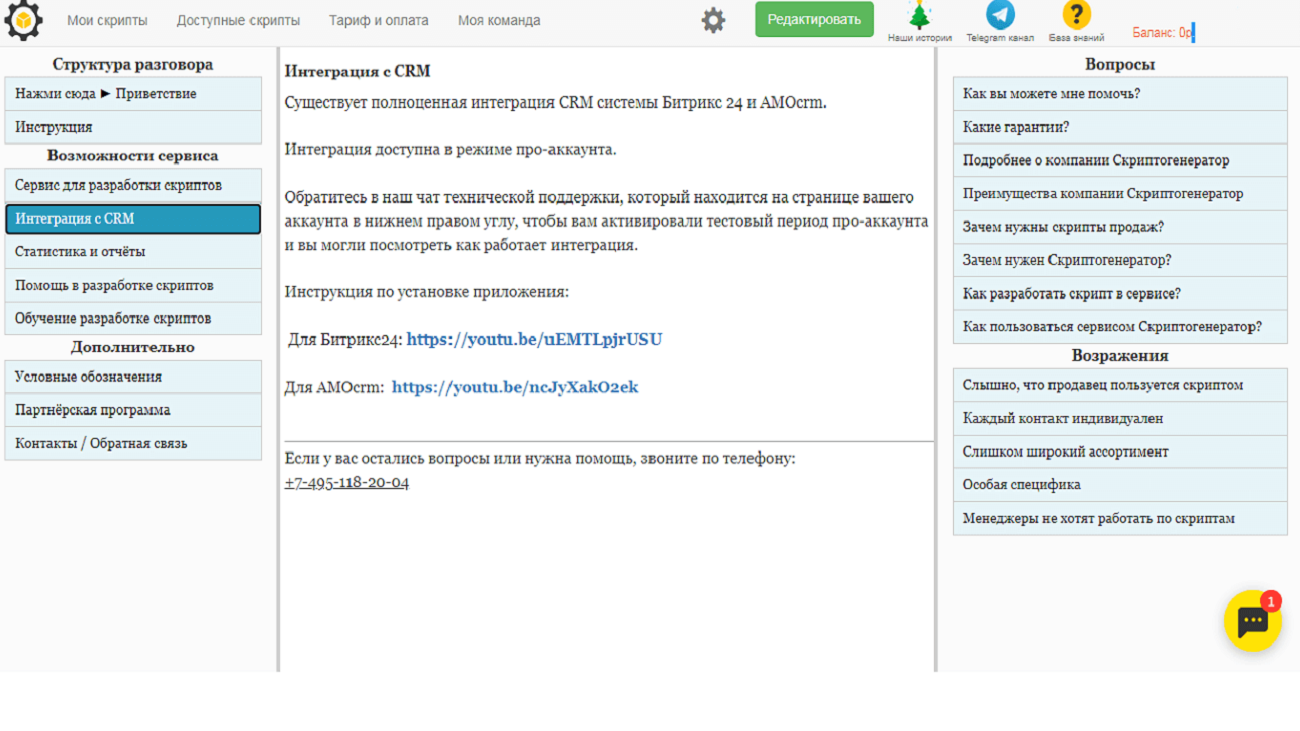Open the Telegram канал icon
1300x731 pixels.
coord(1000,16)
